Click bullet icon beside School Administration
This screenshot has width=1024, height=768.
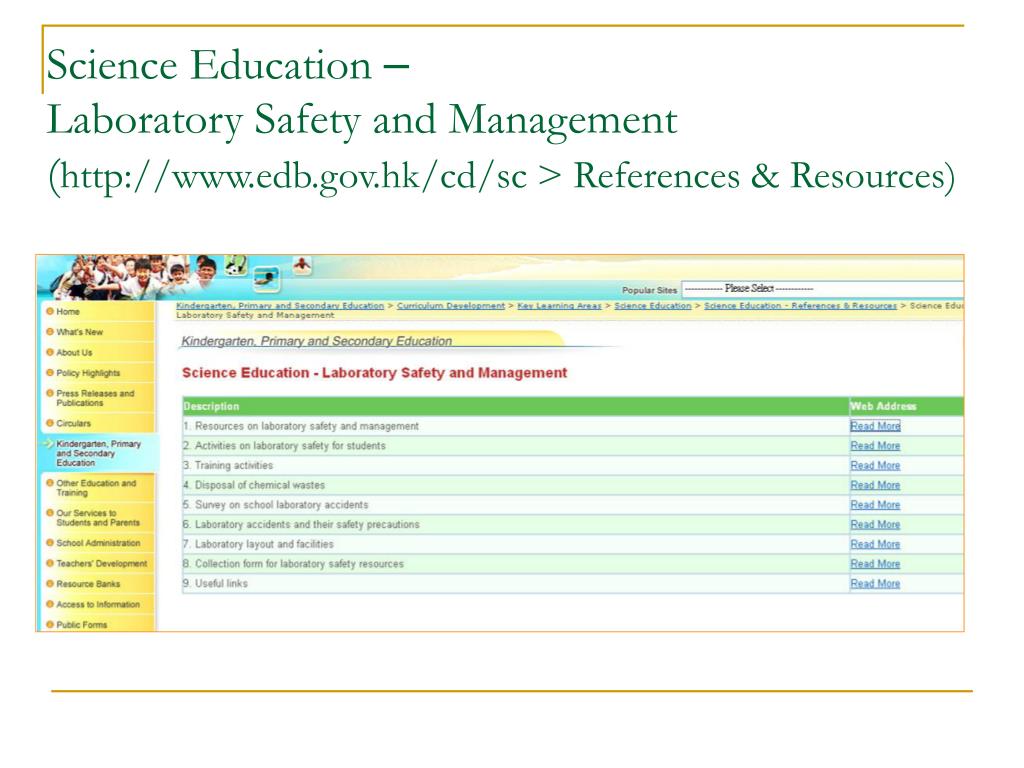point(50,542)
